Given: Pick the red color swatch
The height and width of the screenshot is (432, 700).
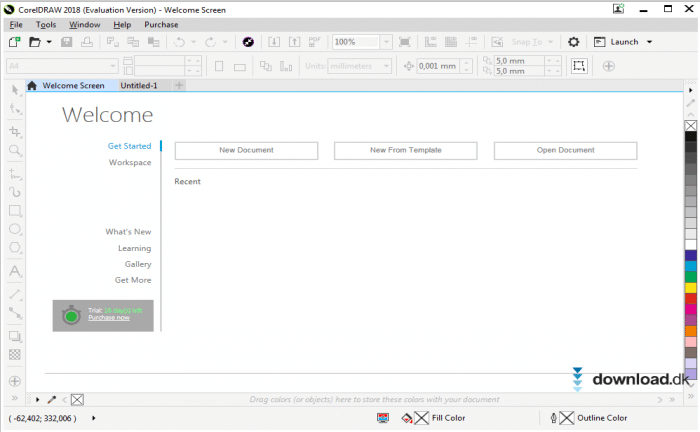Looking at the screenshot, I should 691,299.
